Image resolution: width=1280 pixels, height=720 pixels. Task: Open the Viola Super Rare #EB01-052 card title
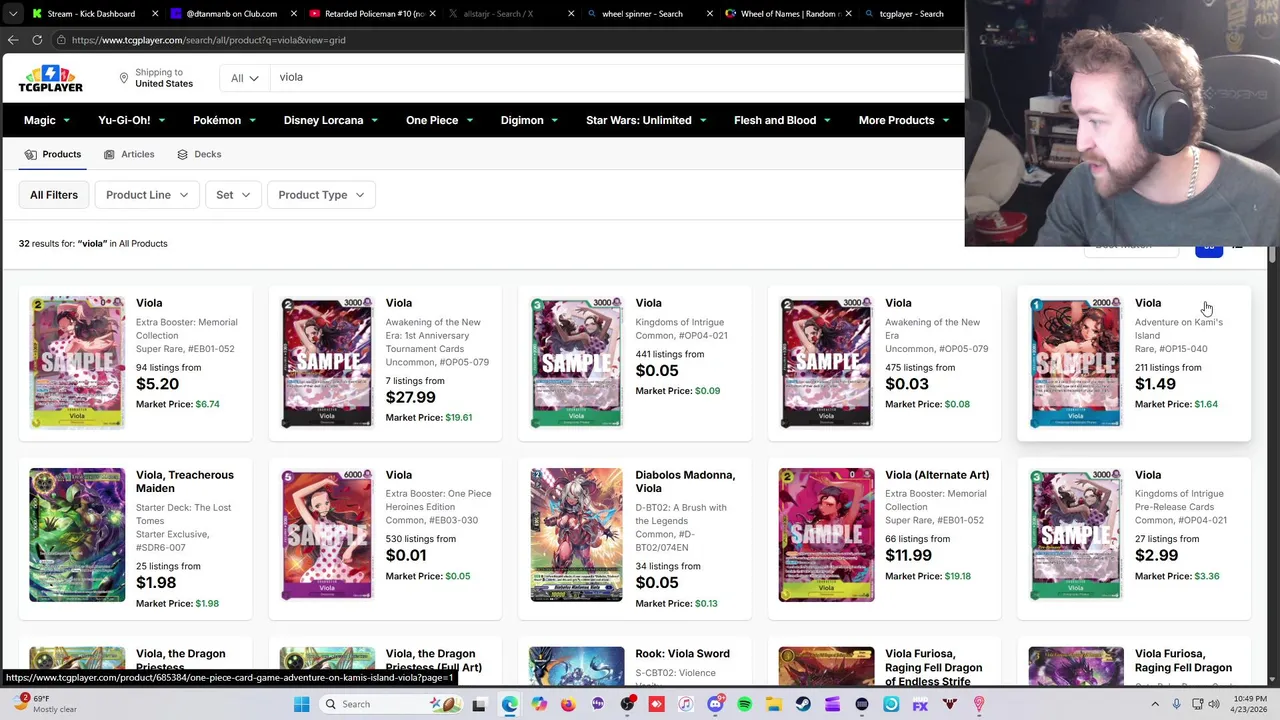click(149, 303)
